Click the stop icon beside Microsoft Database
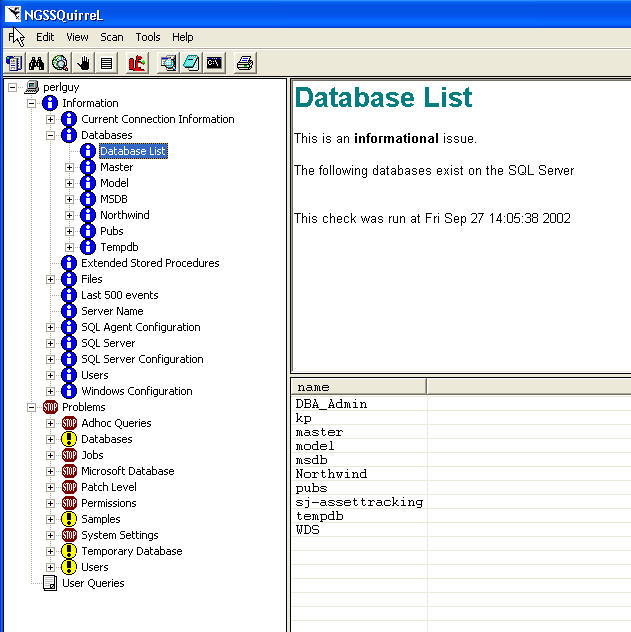631x632 pixels. [69, 471]
